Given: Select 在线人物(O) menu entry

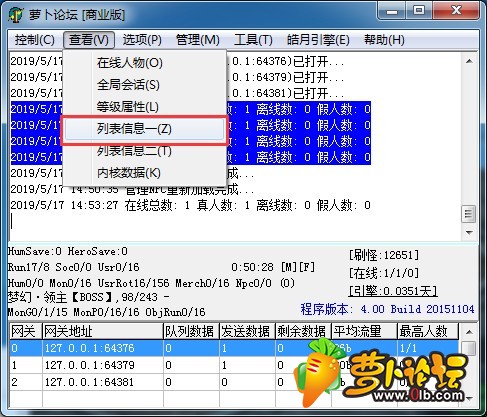Looking at the screenshot, I should pyautogui.click(x=144, y=63).
